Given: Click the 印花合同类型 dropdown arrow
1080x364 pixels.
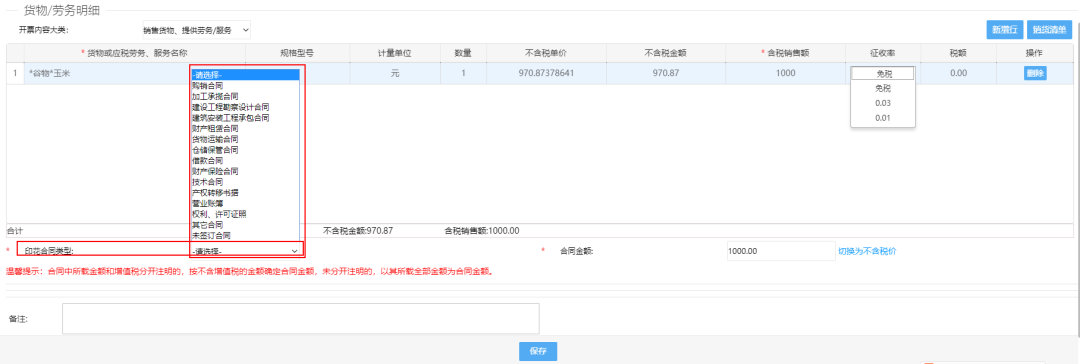Looking at the screenshot, I should pos(294,251).
